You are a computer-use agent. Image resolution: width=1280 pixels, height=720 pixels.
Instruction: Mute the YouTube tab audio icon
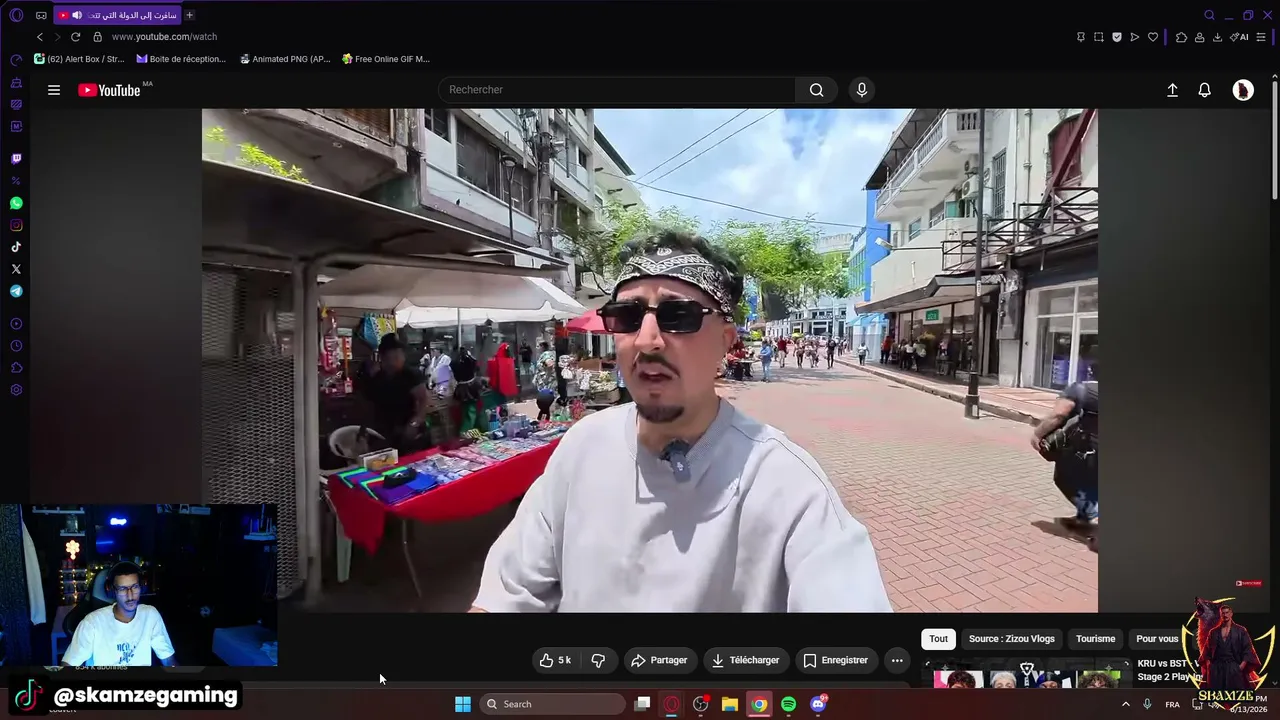point(77,15)
